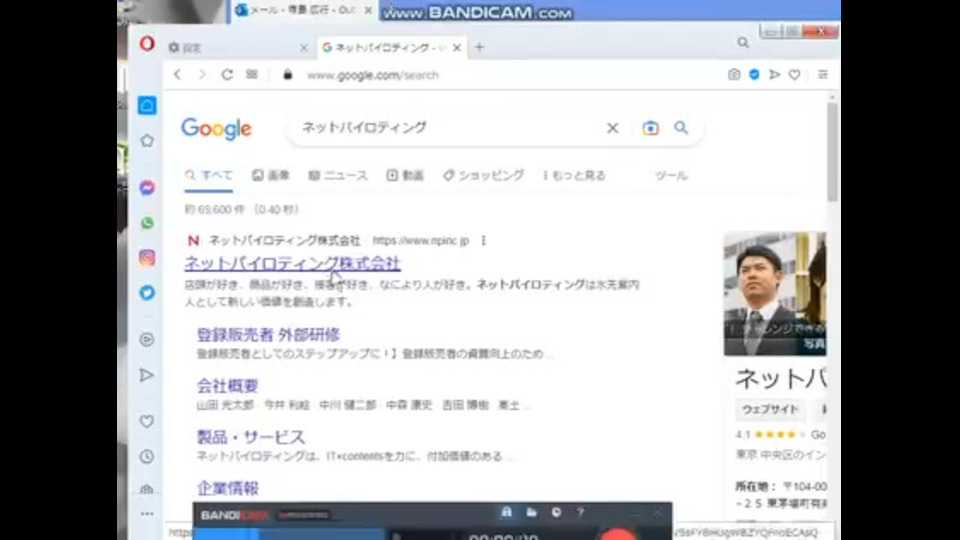Open 登録販売者 外部研修 sitelink
Viewport: 960px width, 540px height.
pos(268,335)
